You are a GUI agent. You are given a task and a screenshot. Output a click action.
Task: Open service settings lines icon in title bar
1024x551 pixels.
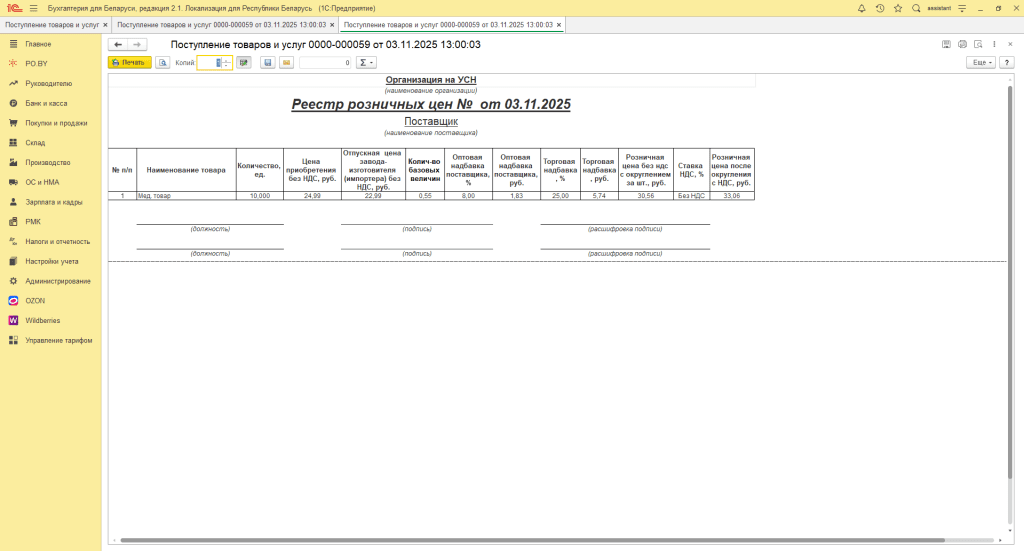pyautogui.click(x=962, y=8)
